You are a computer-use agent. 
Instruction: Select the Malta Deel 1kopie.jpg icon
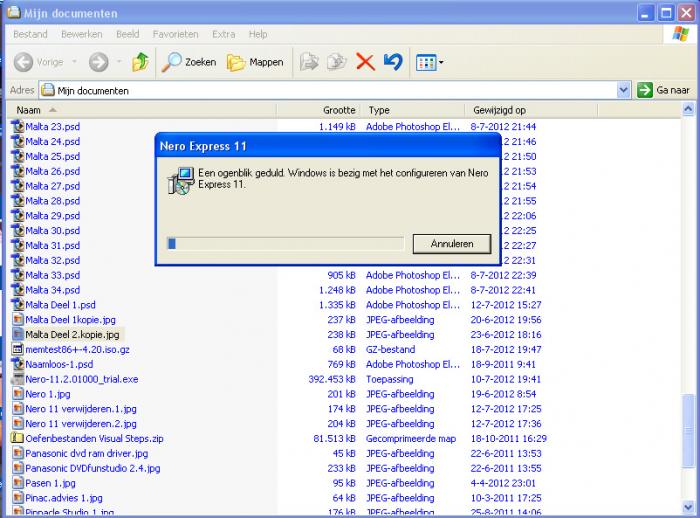click(x=18, y=320)
